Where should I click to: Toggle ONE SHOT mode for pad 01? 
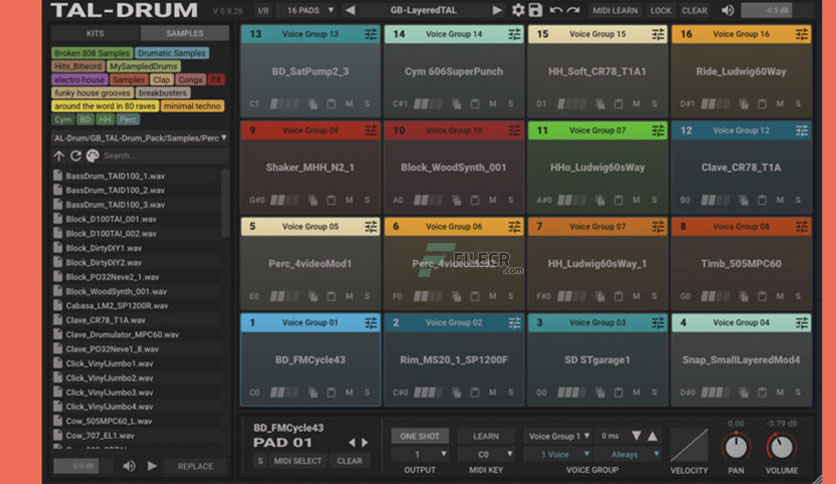(x=420, y=436)
